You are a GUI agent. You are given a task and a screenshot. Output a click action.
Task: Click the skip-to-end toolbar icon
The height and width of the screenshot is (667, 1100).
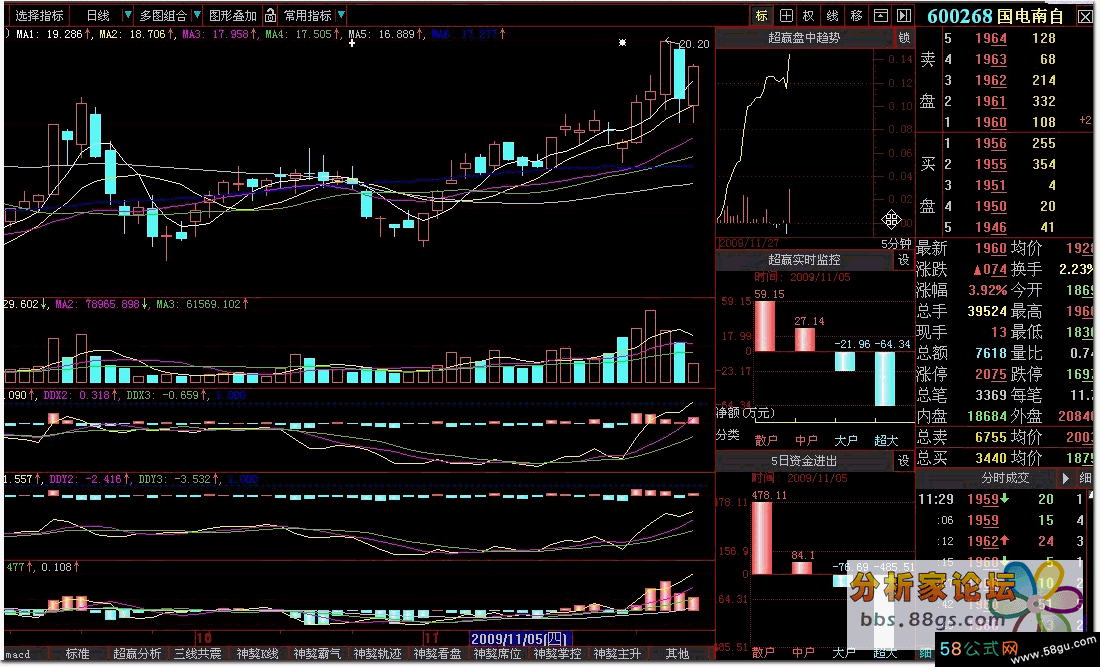point(904,15)
